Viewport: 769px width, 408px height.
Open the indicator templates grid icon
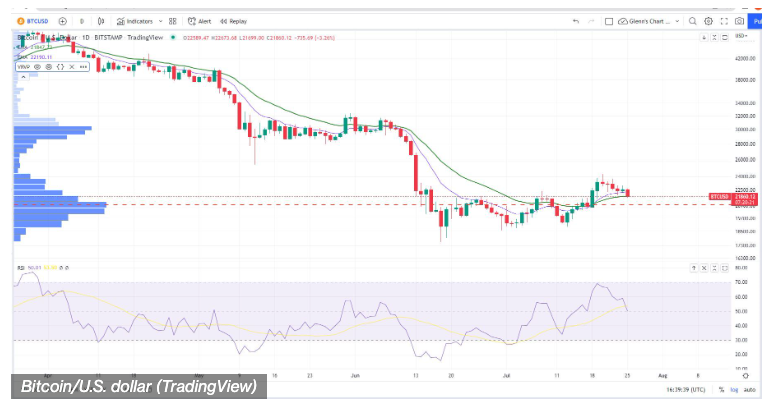point(173,21)
